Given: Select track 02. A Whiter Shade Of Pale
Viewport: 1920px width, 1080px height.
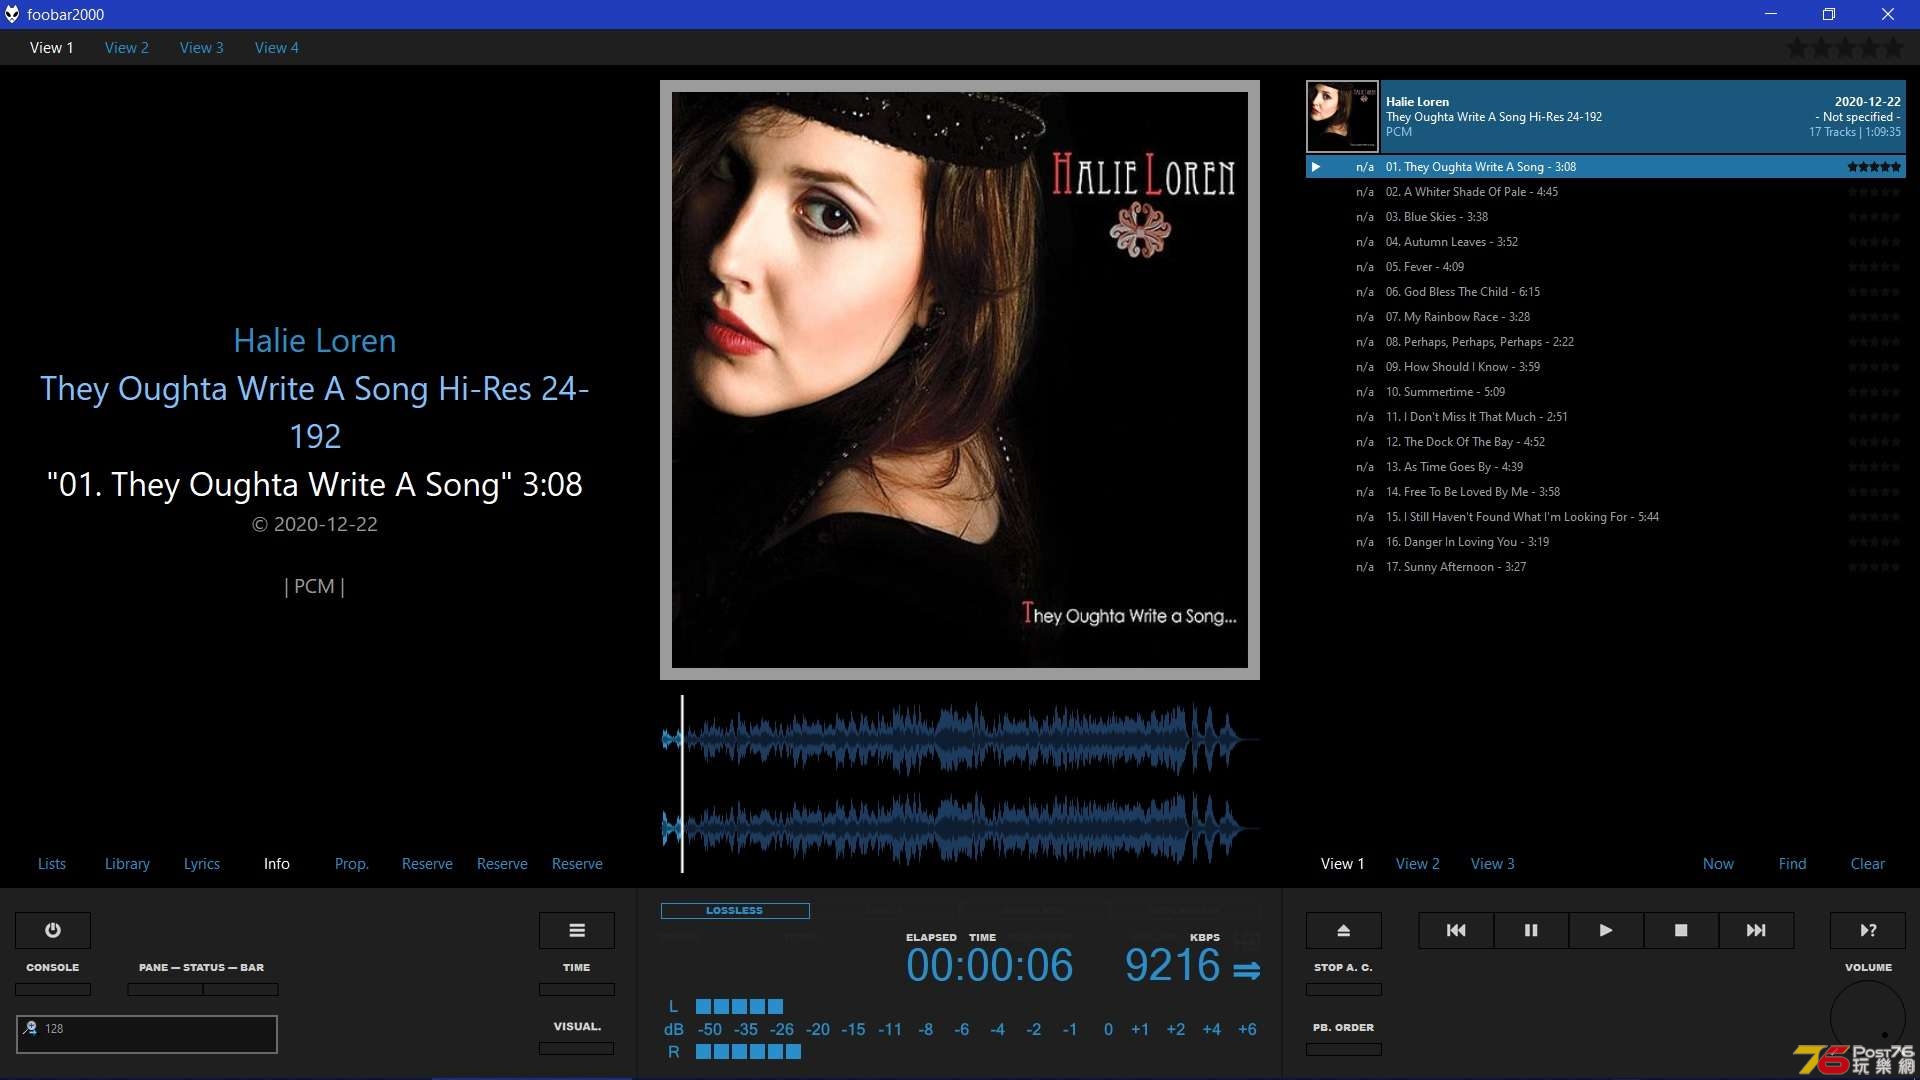Looking at the screenshot, I should 1606,192.
